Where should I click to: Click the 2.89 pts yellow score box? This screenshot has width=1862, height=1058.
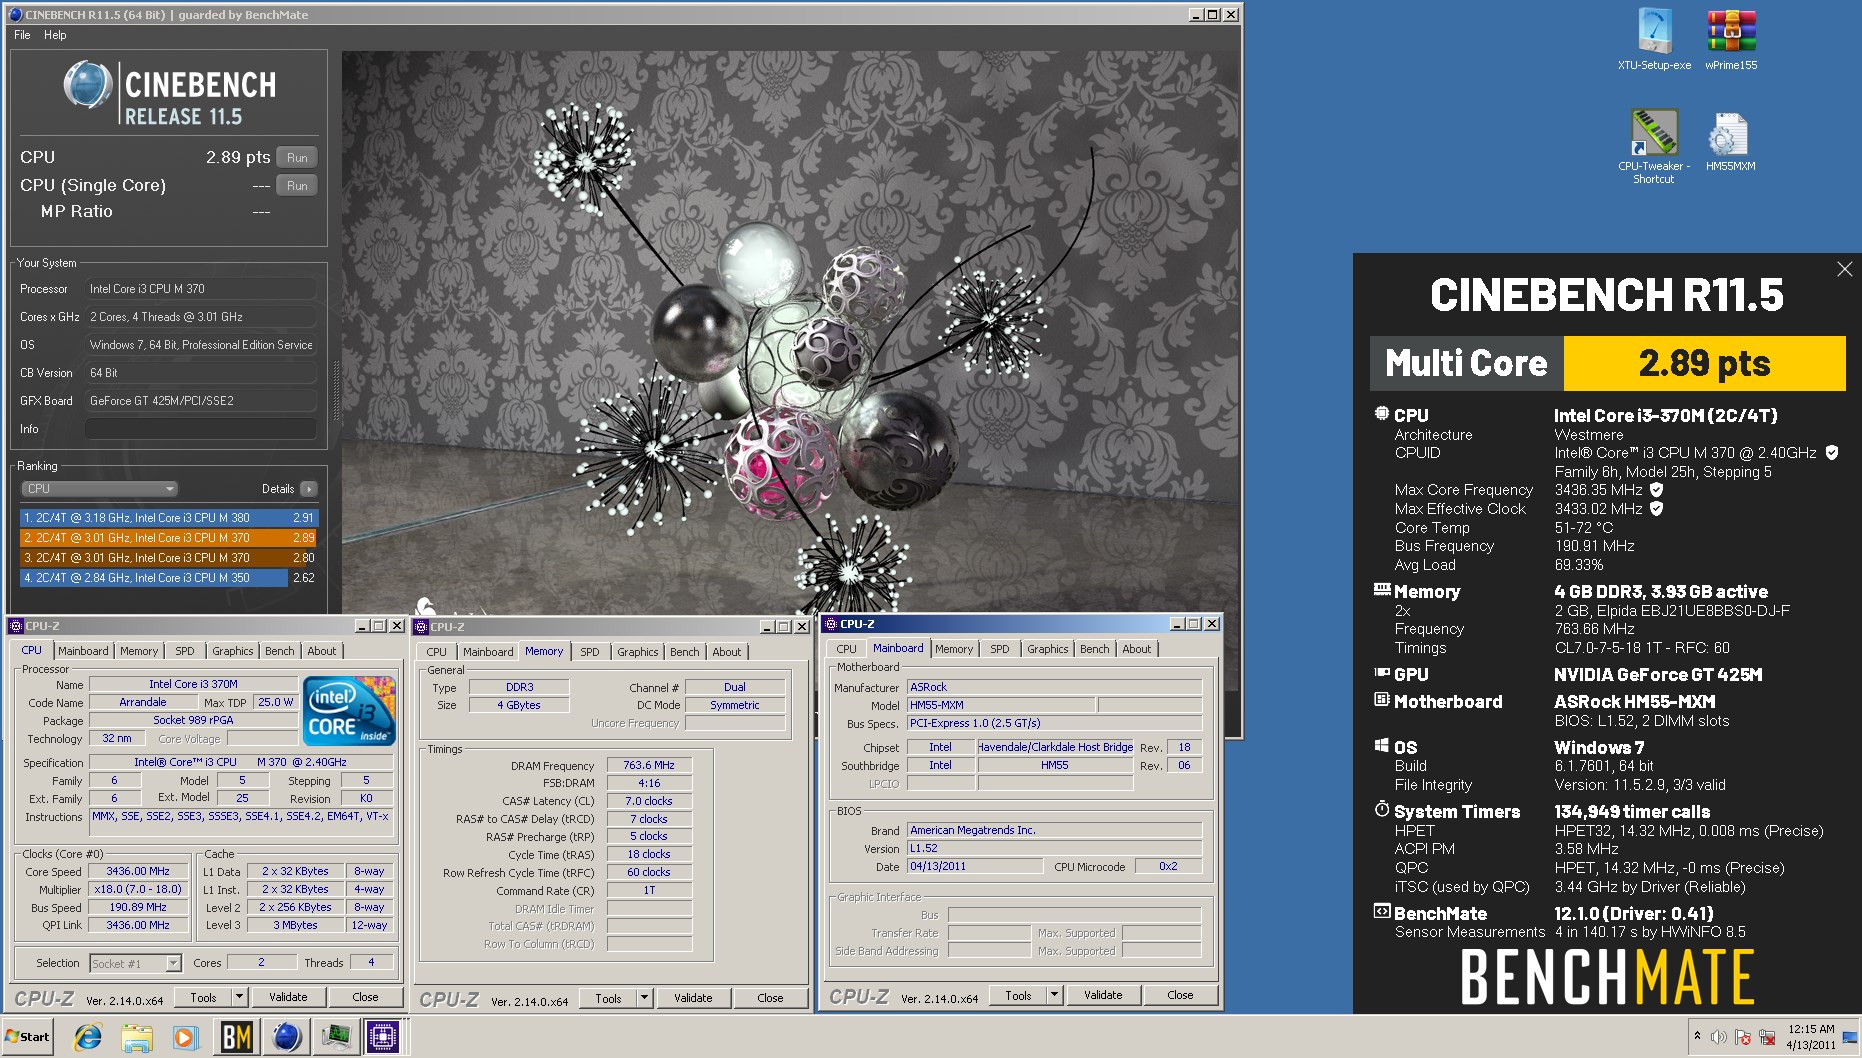[x=1704, y=363]
